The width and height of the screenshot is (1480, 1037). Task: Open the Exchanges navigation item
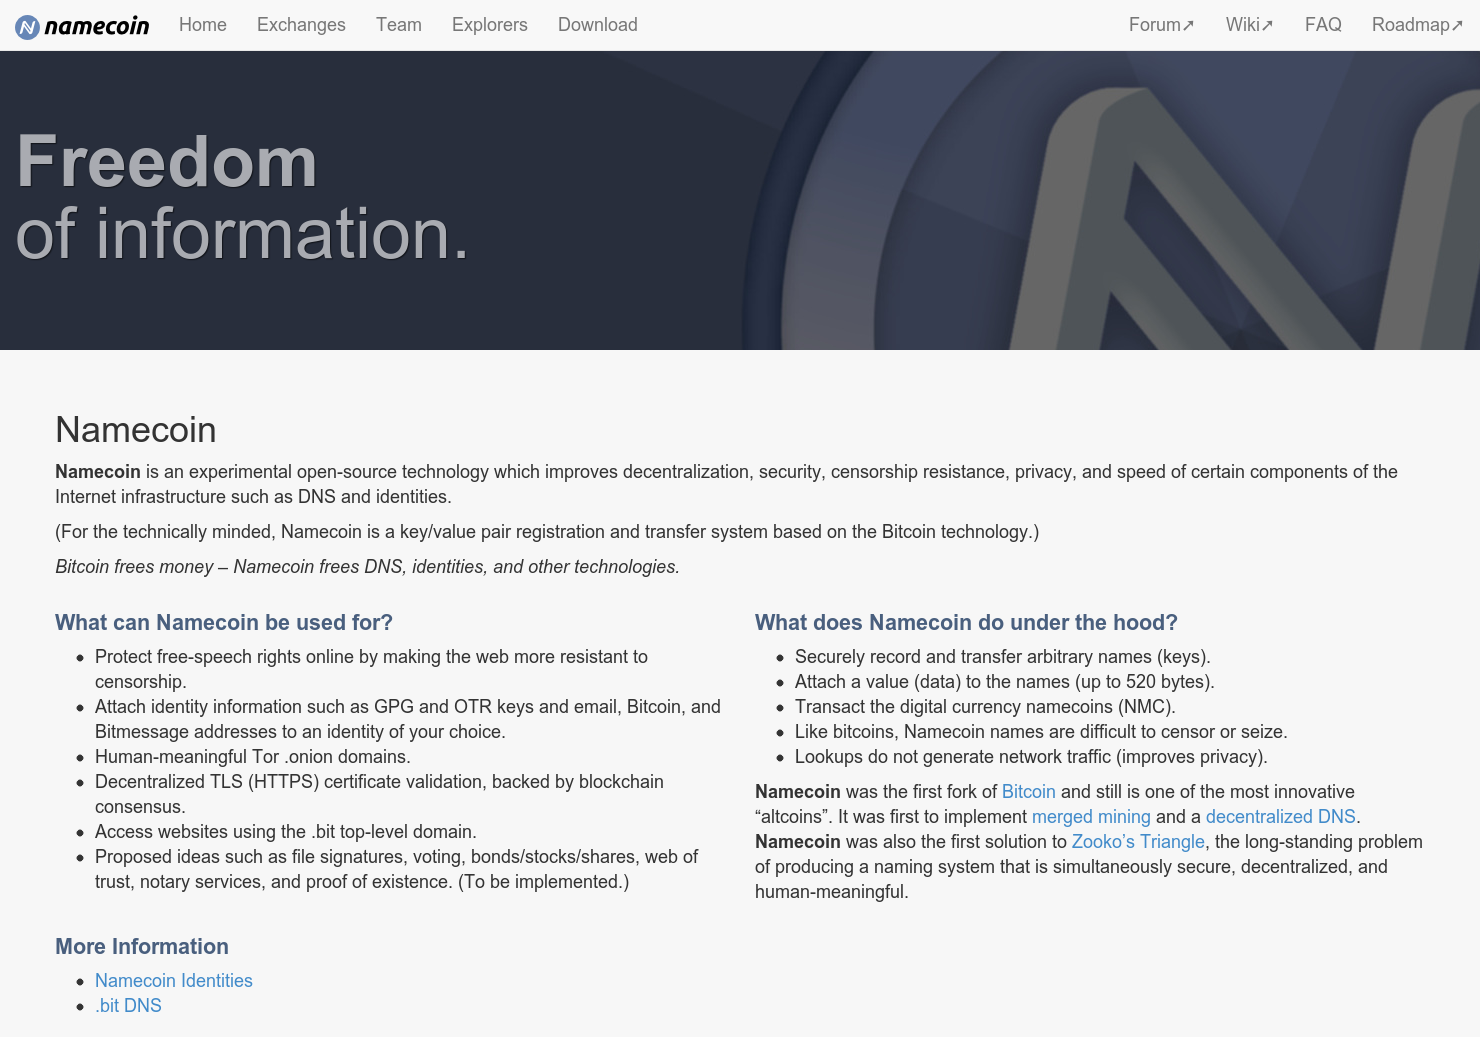[301, 25]
